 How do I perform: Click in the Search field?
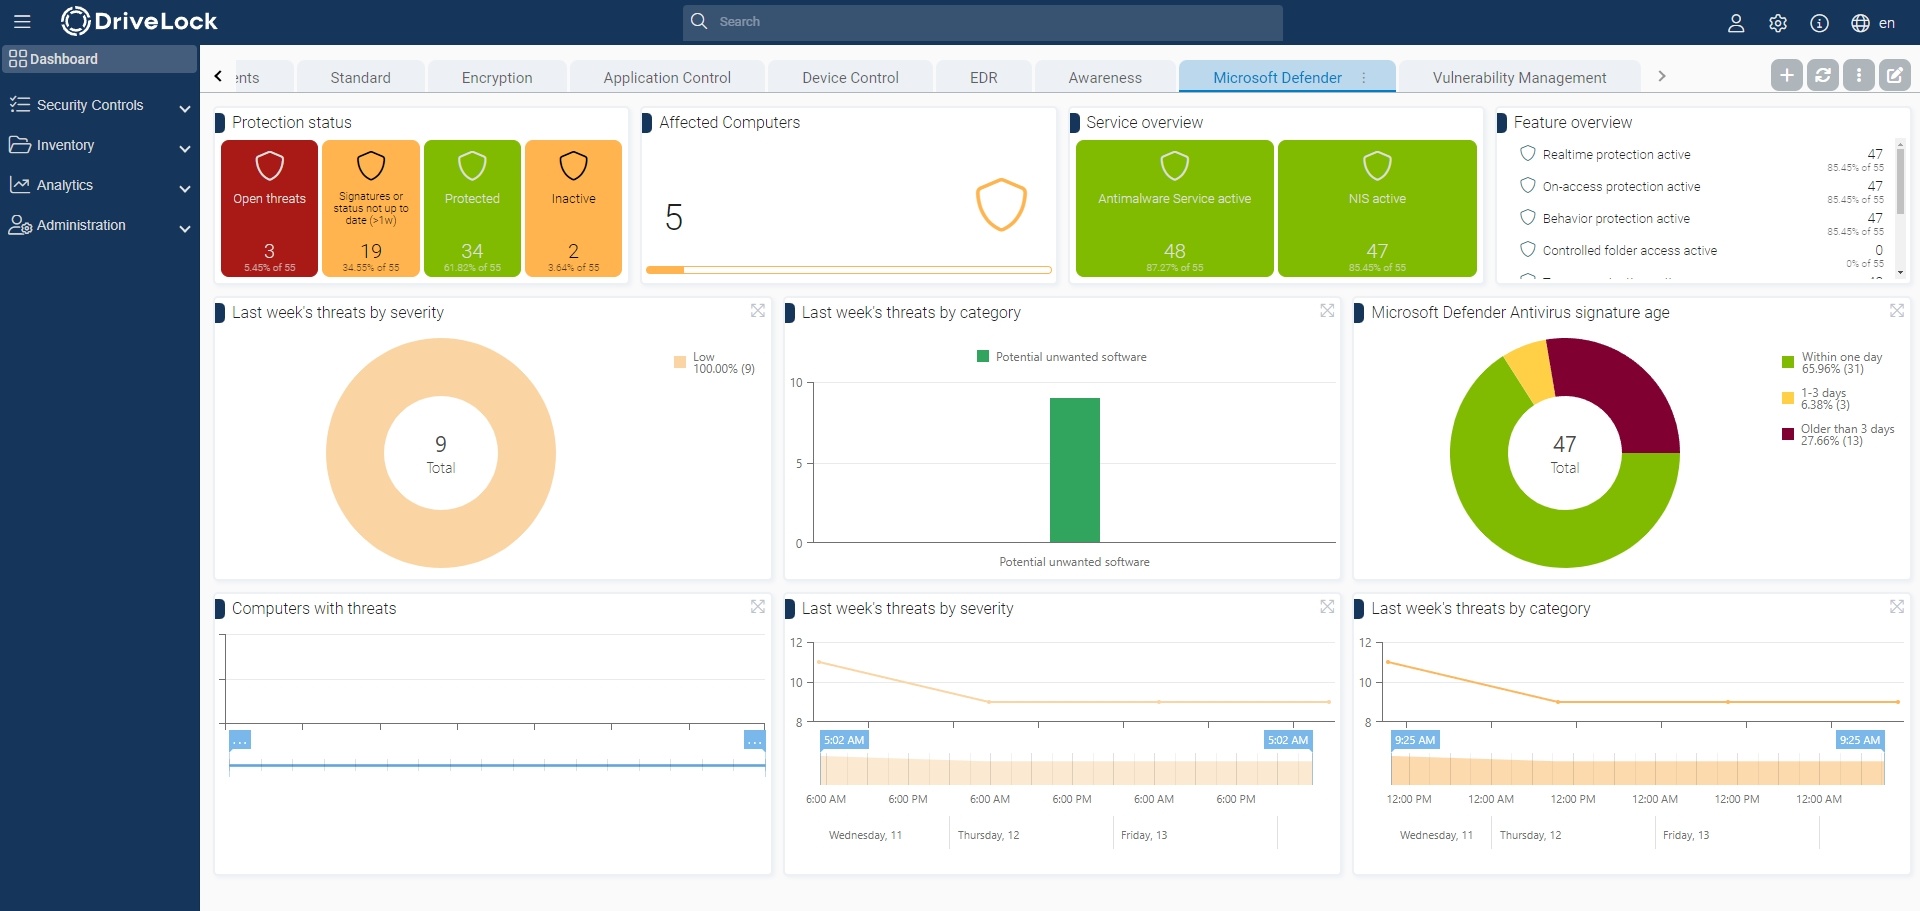pos(983,22)
